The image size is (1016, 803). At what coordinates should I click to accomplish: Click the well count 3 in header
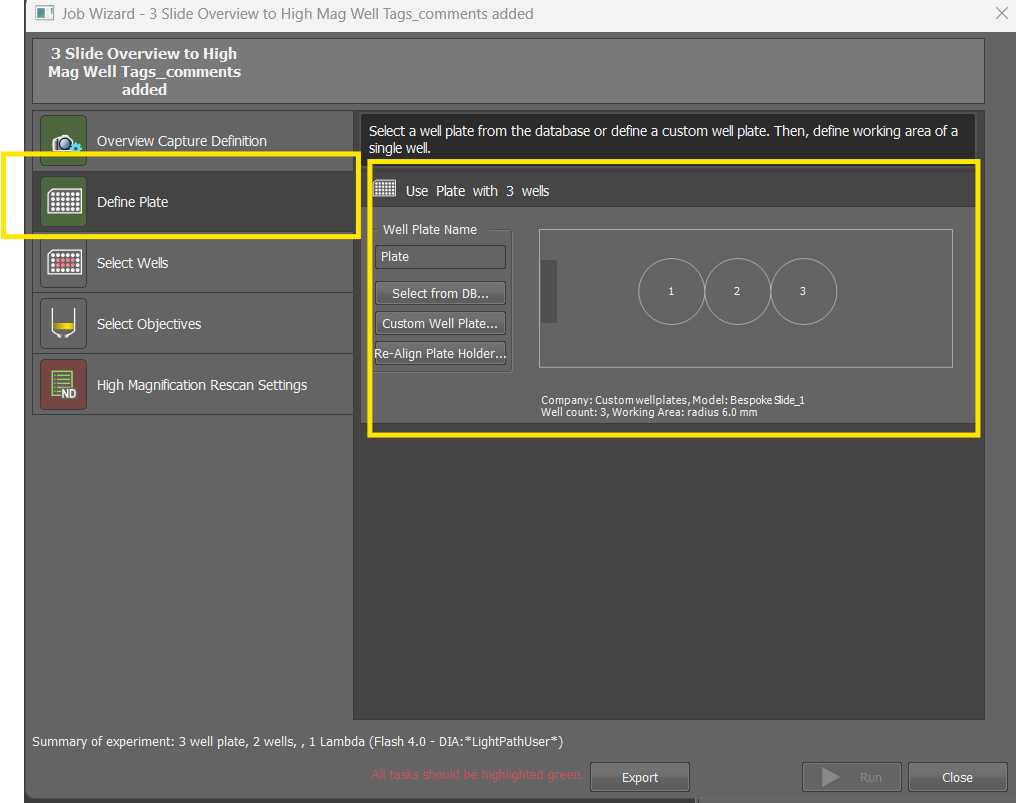click(x=510, y=191)
